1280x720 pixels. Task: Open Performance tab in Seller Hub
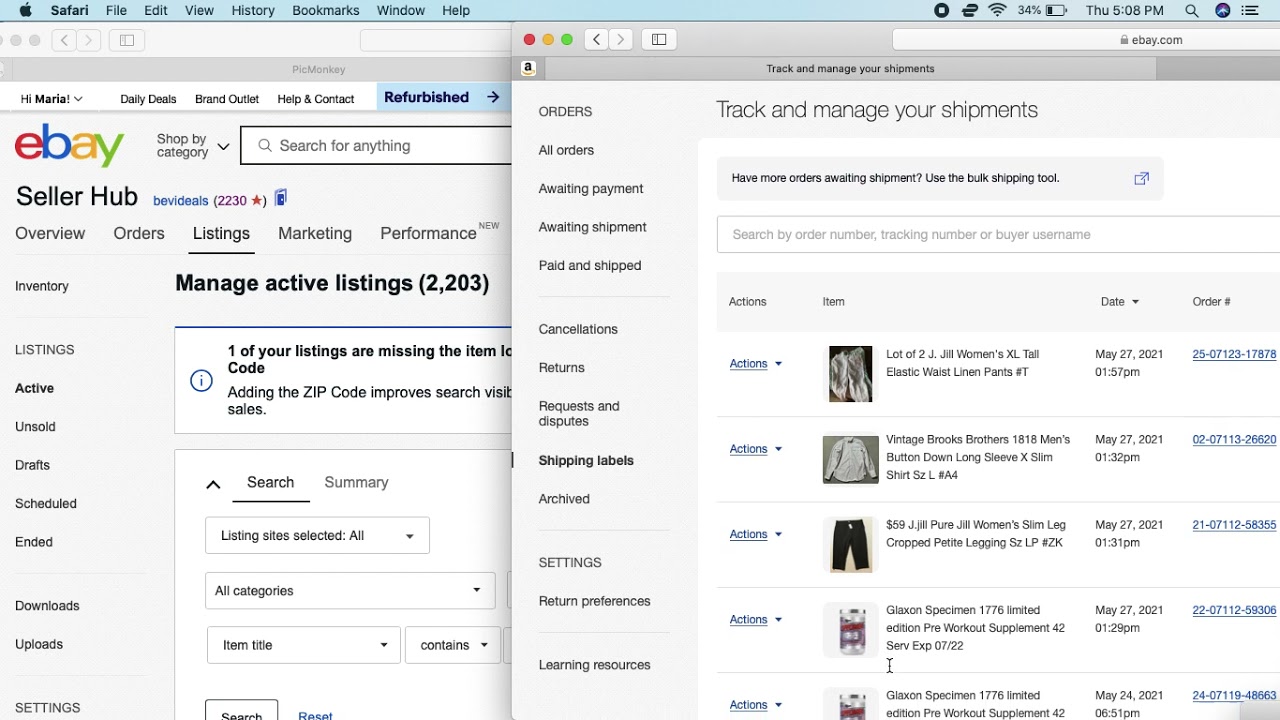[428, 233]
